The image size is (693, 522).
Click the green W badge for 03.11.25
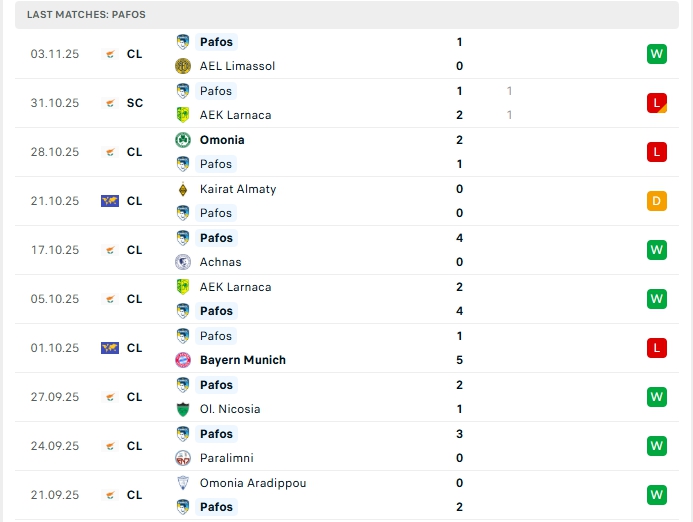click(x=656, y=54)
